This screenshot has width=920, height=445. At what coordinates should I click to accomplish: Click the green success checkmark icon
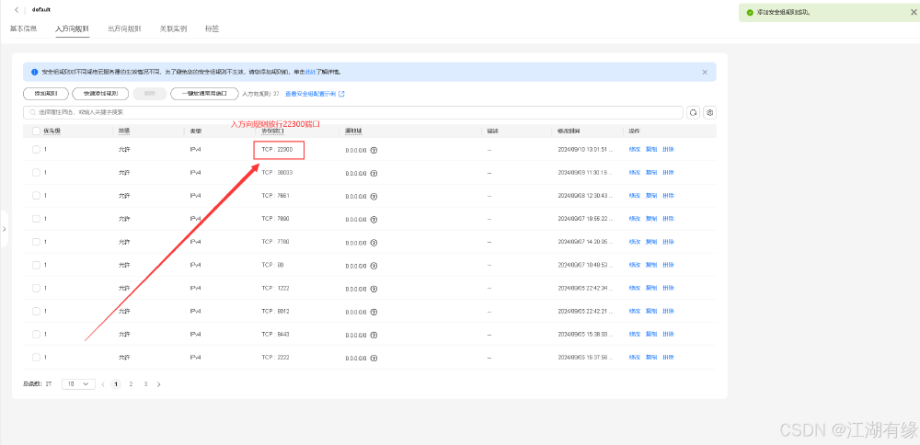pos(749,12)
